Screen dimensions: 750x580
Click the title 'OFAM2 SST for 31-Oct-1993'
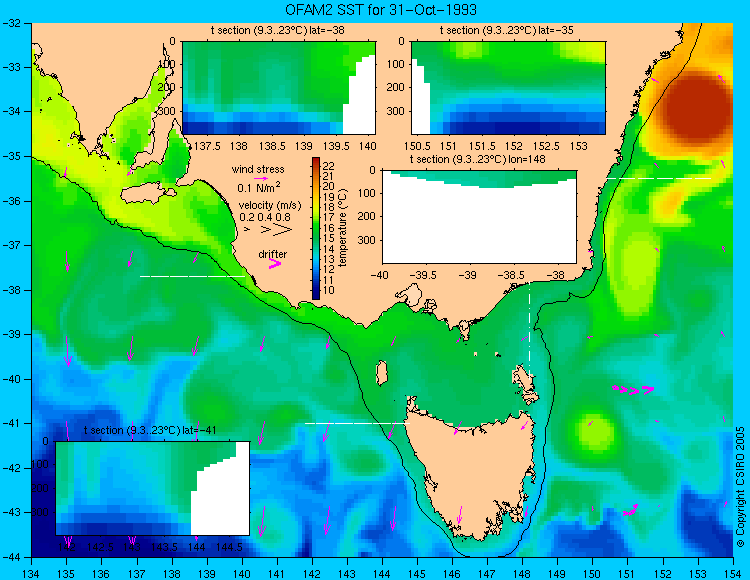click(381, 10)
